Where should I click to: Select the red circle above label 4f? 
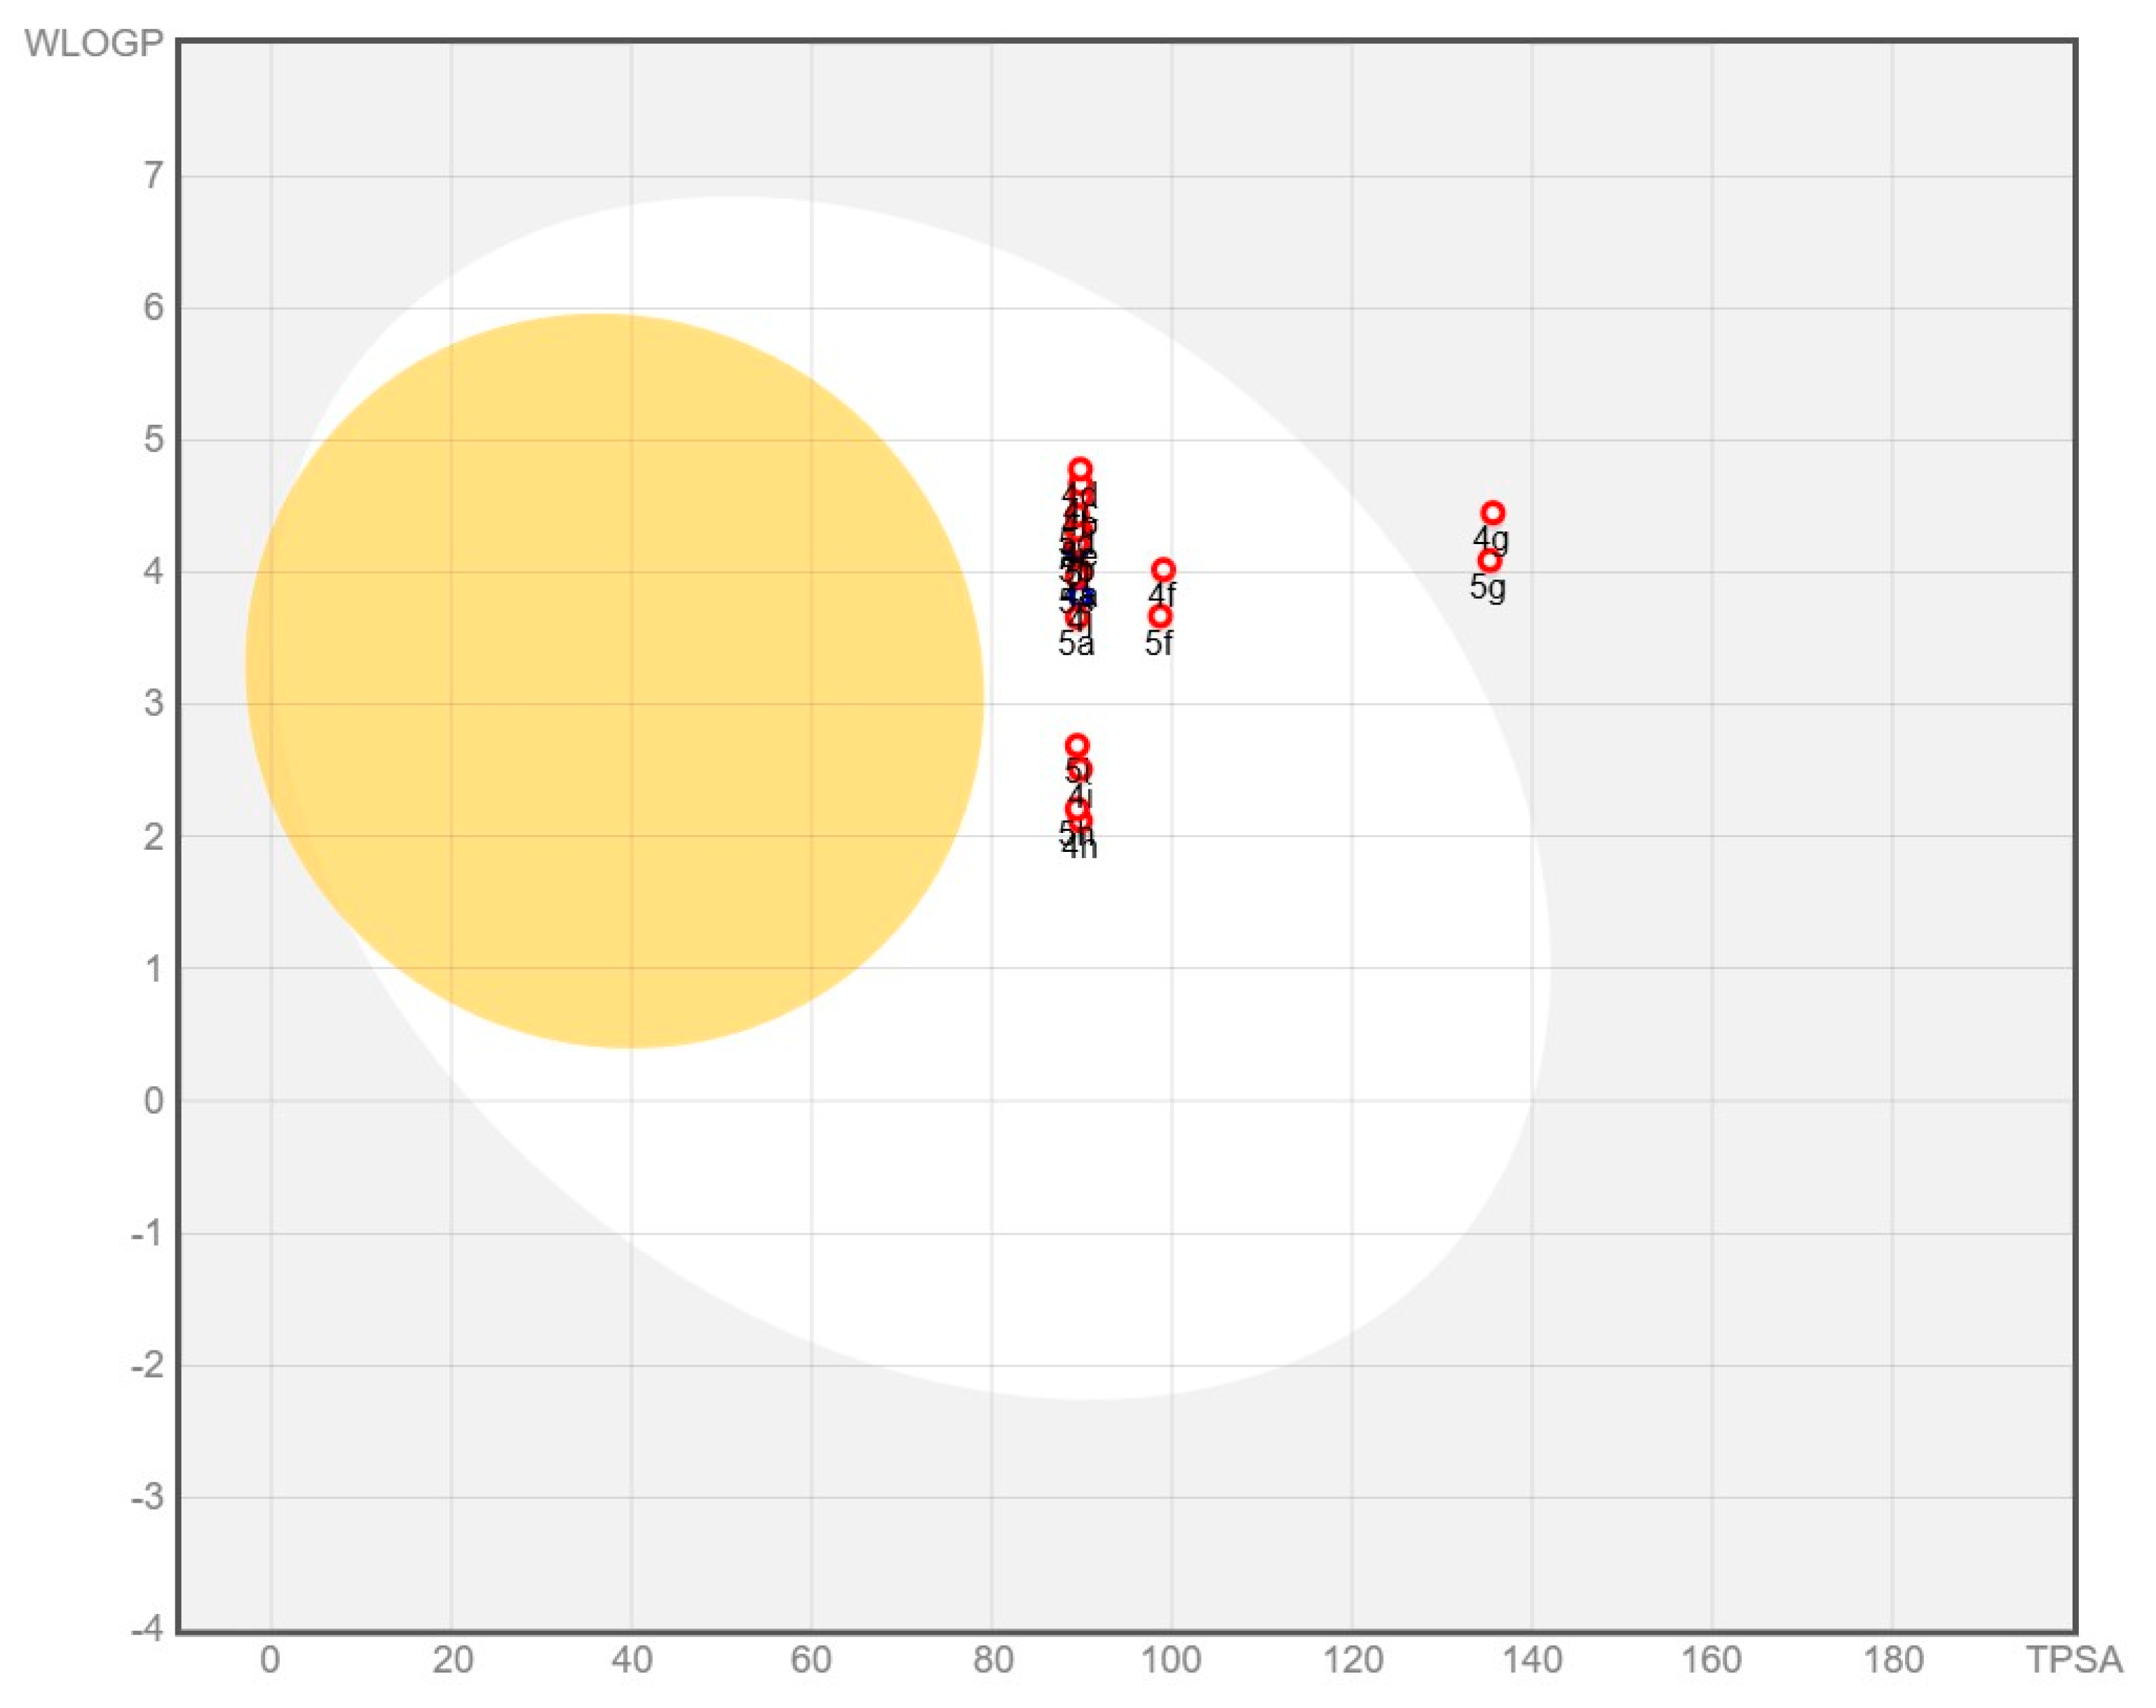[x=1163, y=569]
